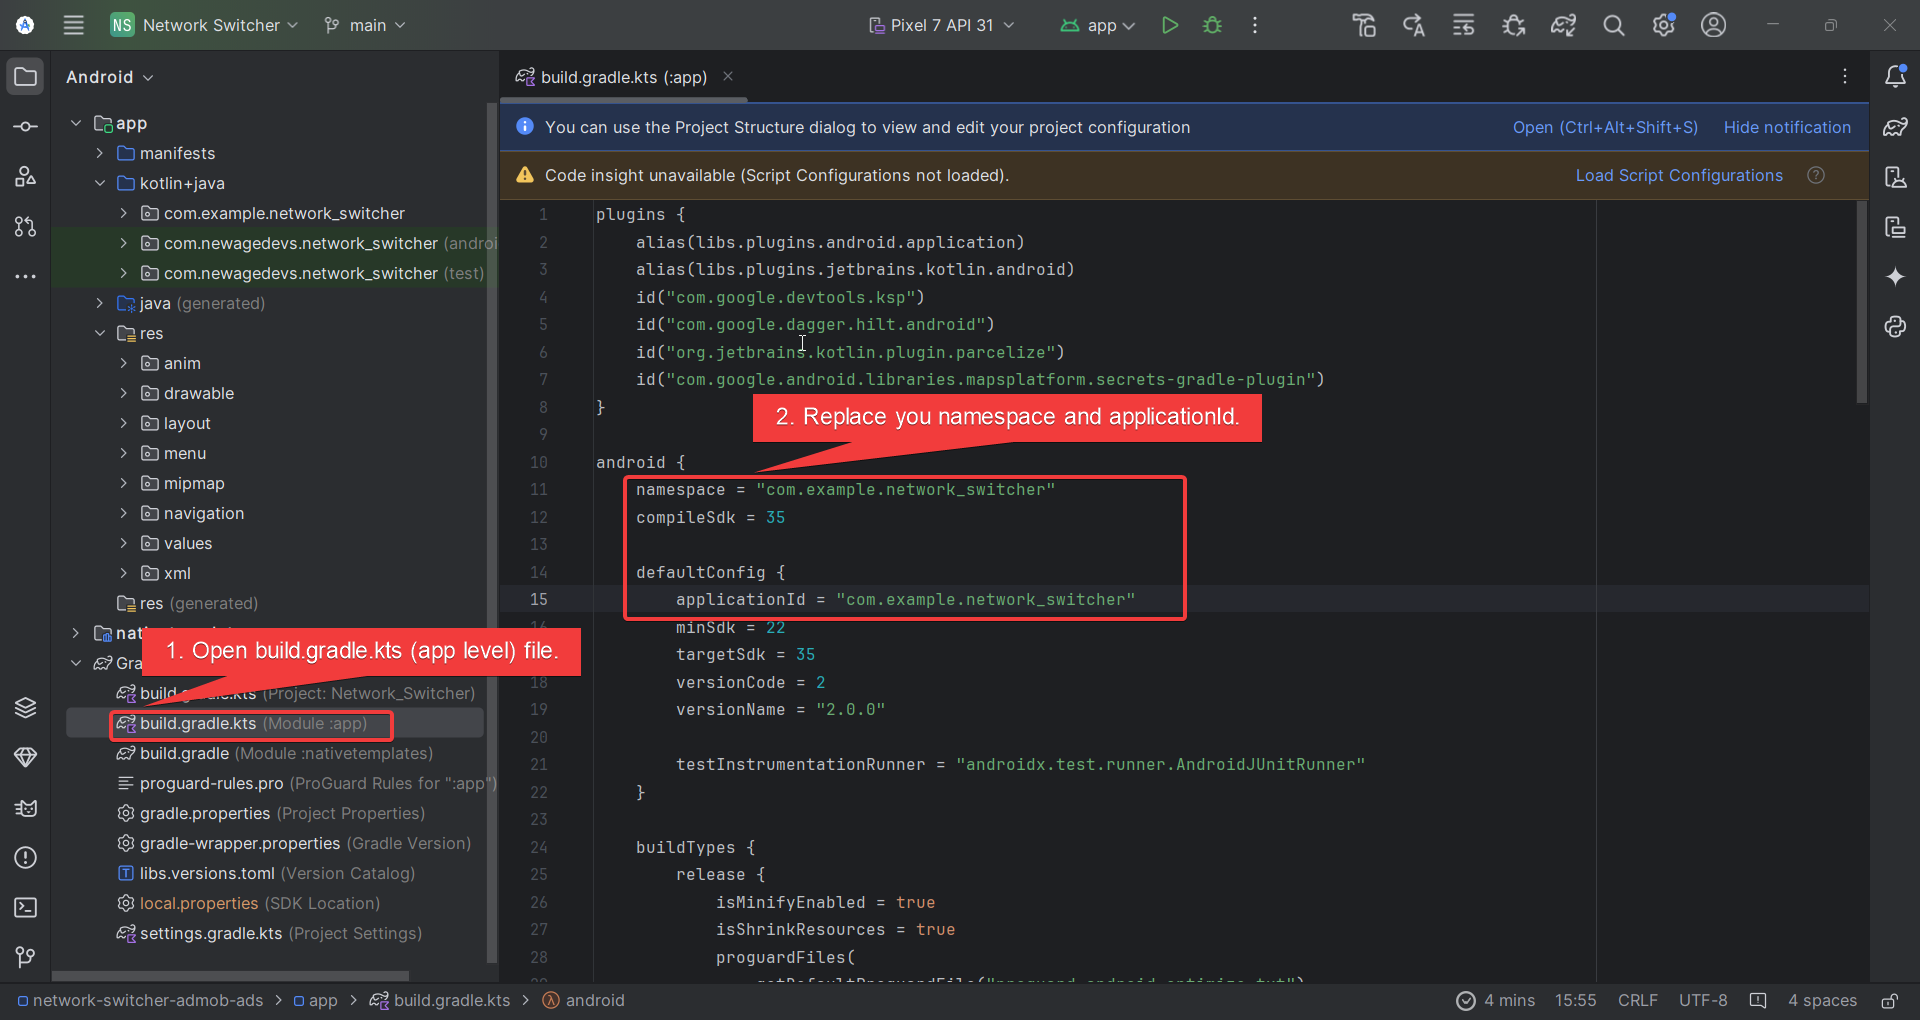
Task: Open the Pixel 7 API 31 device dropdown
Action: pos(941,25)
